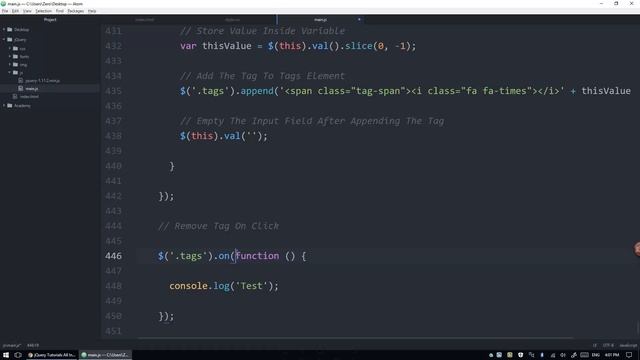The width and height of the screenshot is (640, 360).
Task: Click line number 448 in gutter
Action: click(x=113, y=286)
